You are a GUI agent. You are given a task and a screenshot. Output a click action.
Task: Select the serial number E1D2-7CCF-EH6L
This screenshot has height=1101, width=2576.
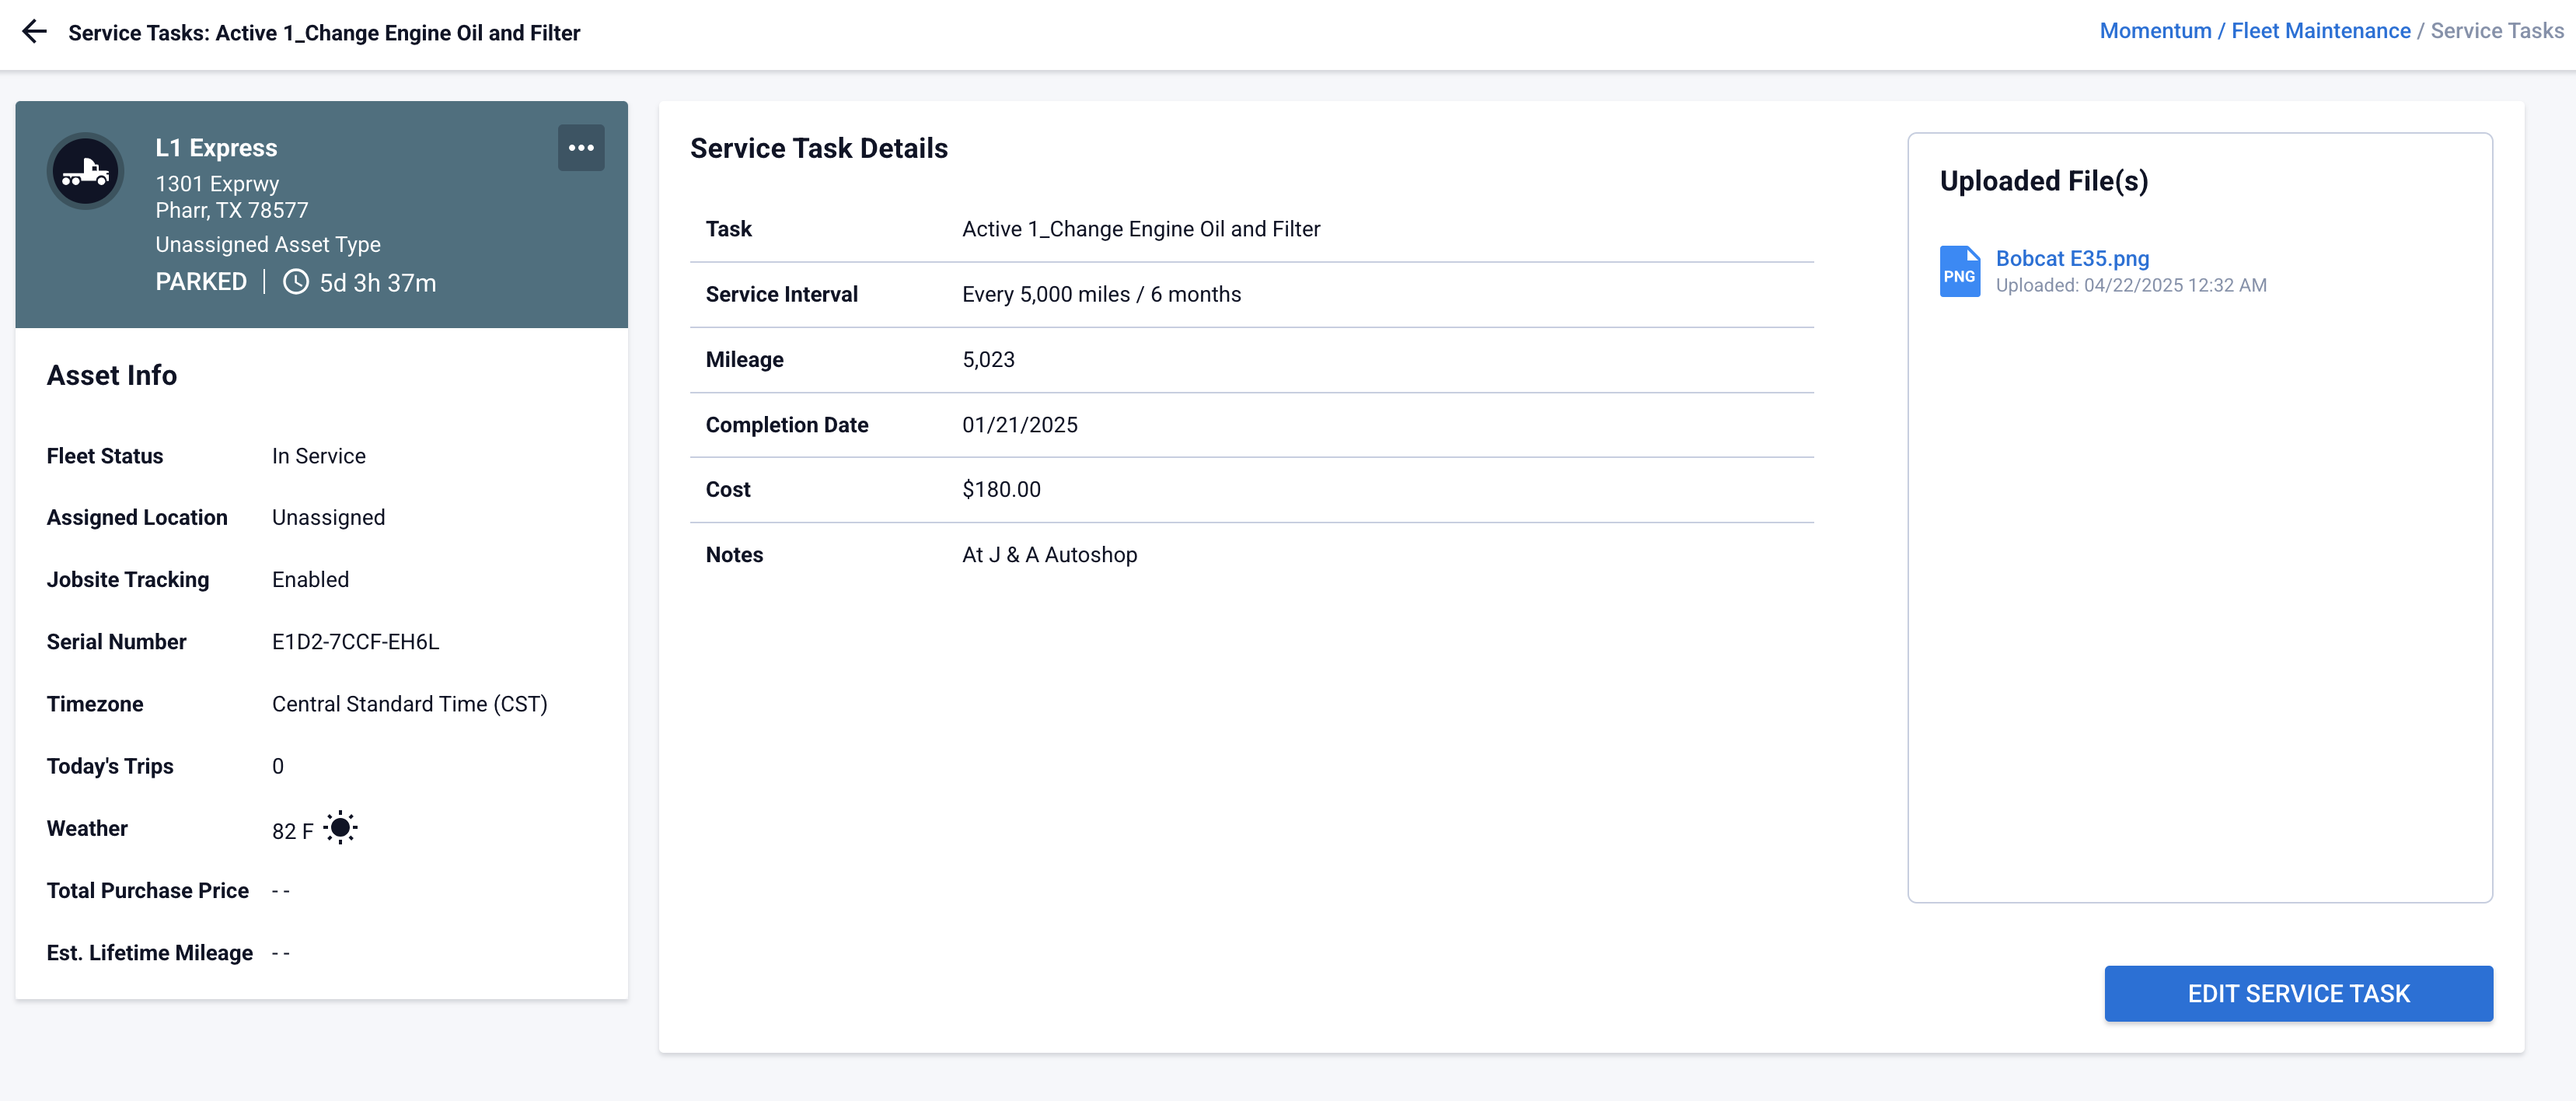355,642
